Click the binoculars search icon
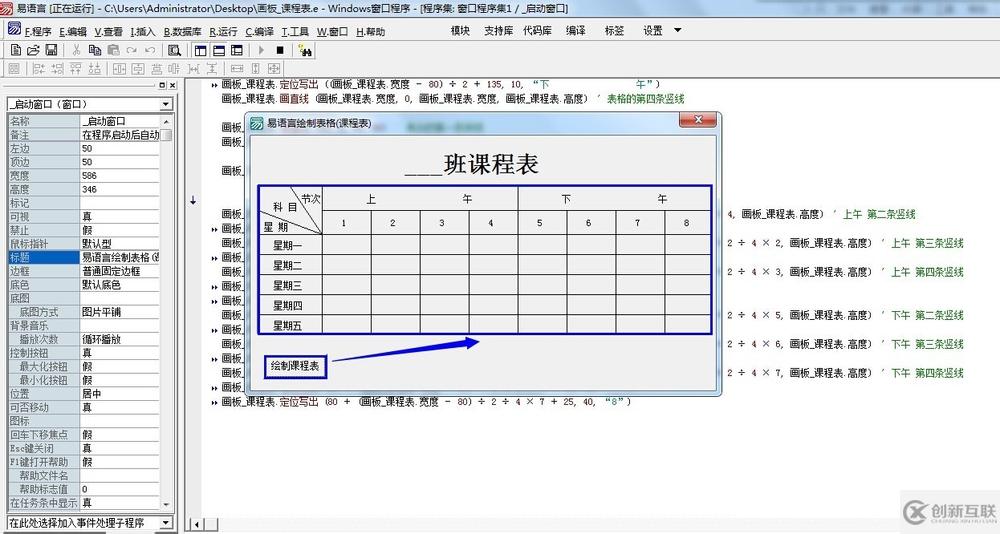This screenshot has width=1000, height=534. tap(305, 50)
